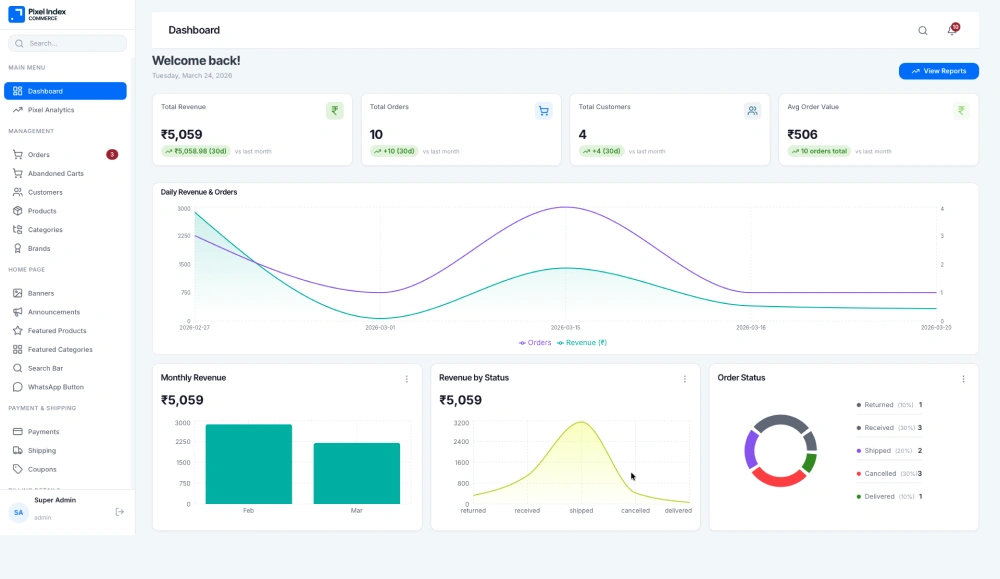
Task: Click the View Reports button
Action: pos(938,71)
